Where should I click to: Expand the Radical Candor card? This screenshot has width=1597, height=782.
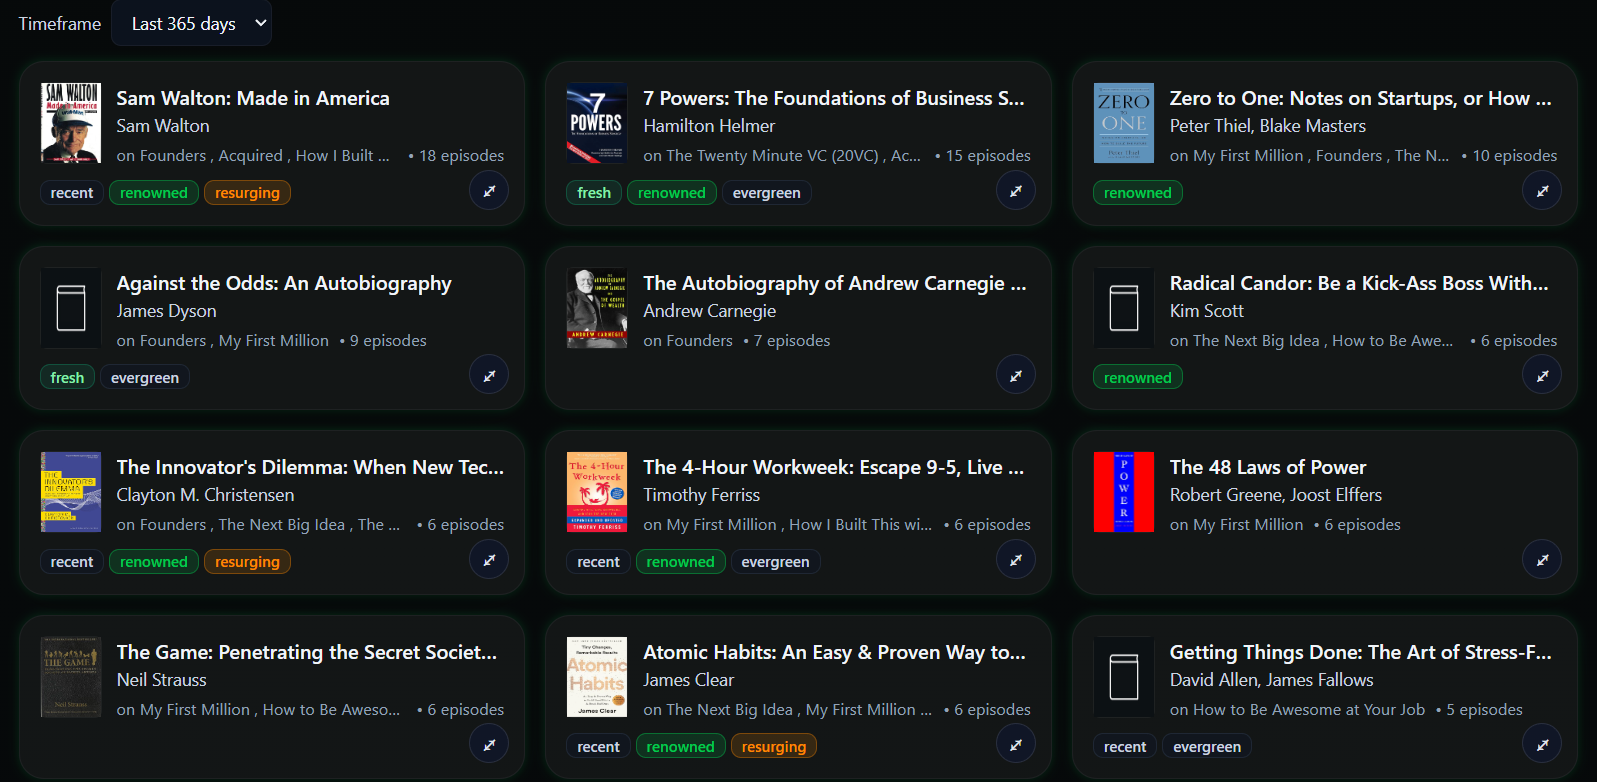coord(1542,376)
